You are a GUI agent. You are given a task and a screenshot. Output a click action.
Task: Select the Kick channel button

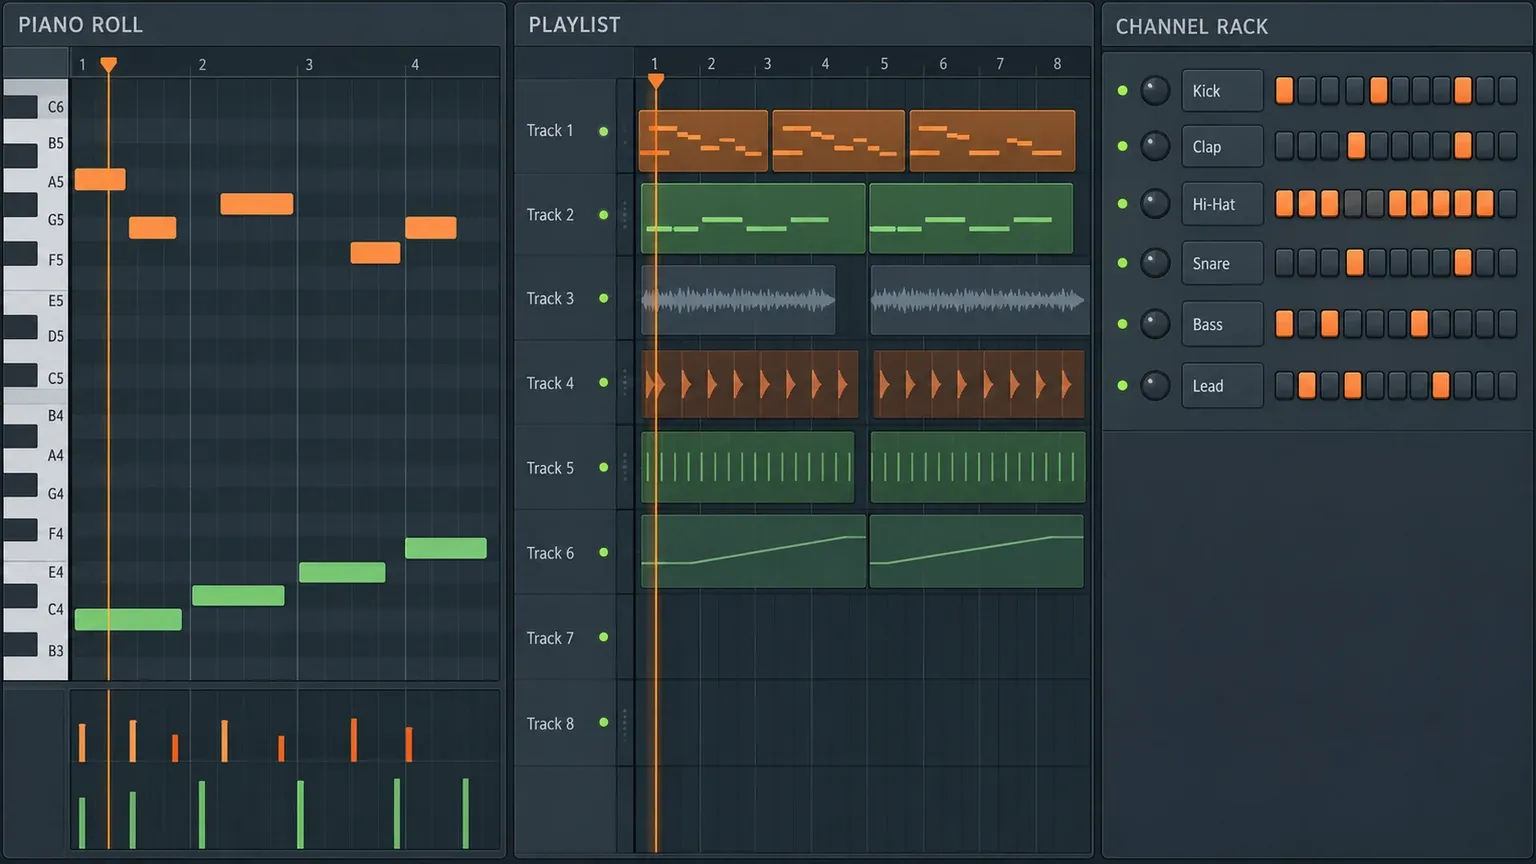pos(1222,90)
